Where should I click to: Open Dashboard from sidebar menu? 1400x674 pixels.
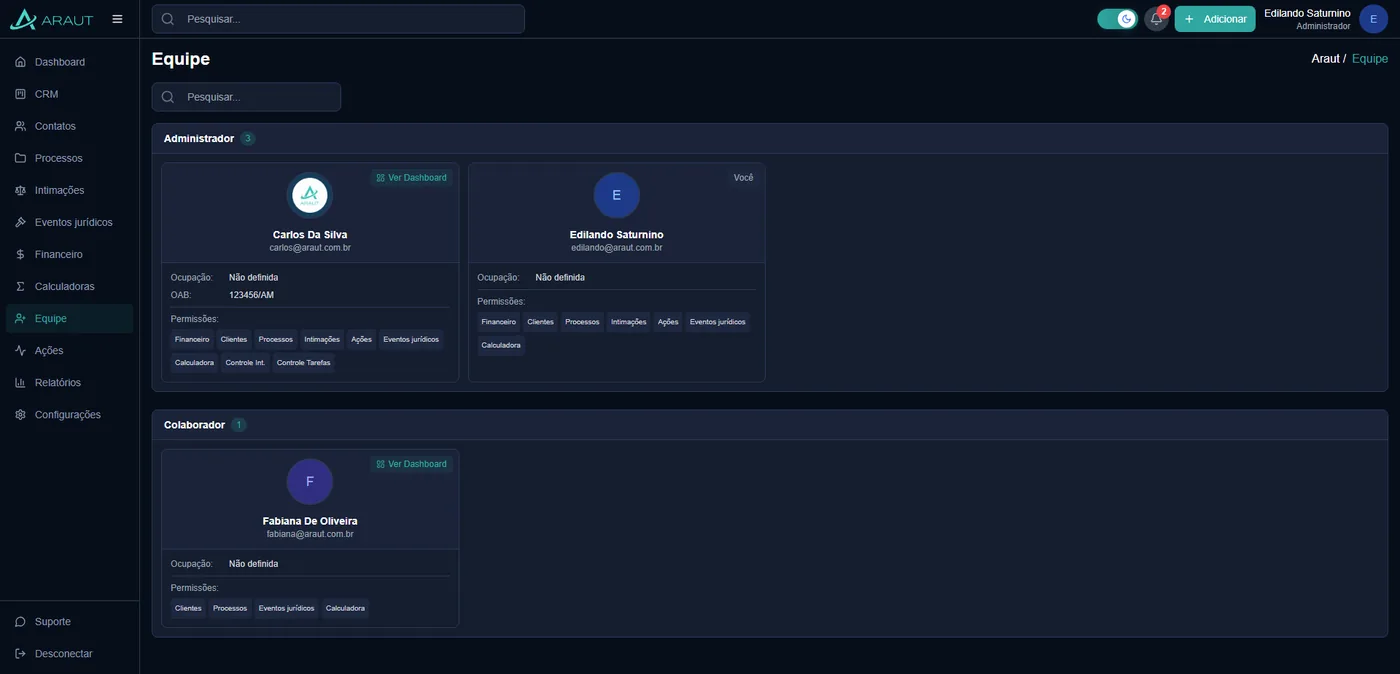click(69, 62)
